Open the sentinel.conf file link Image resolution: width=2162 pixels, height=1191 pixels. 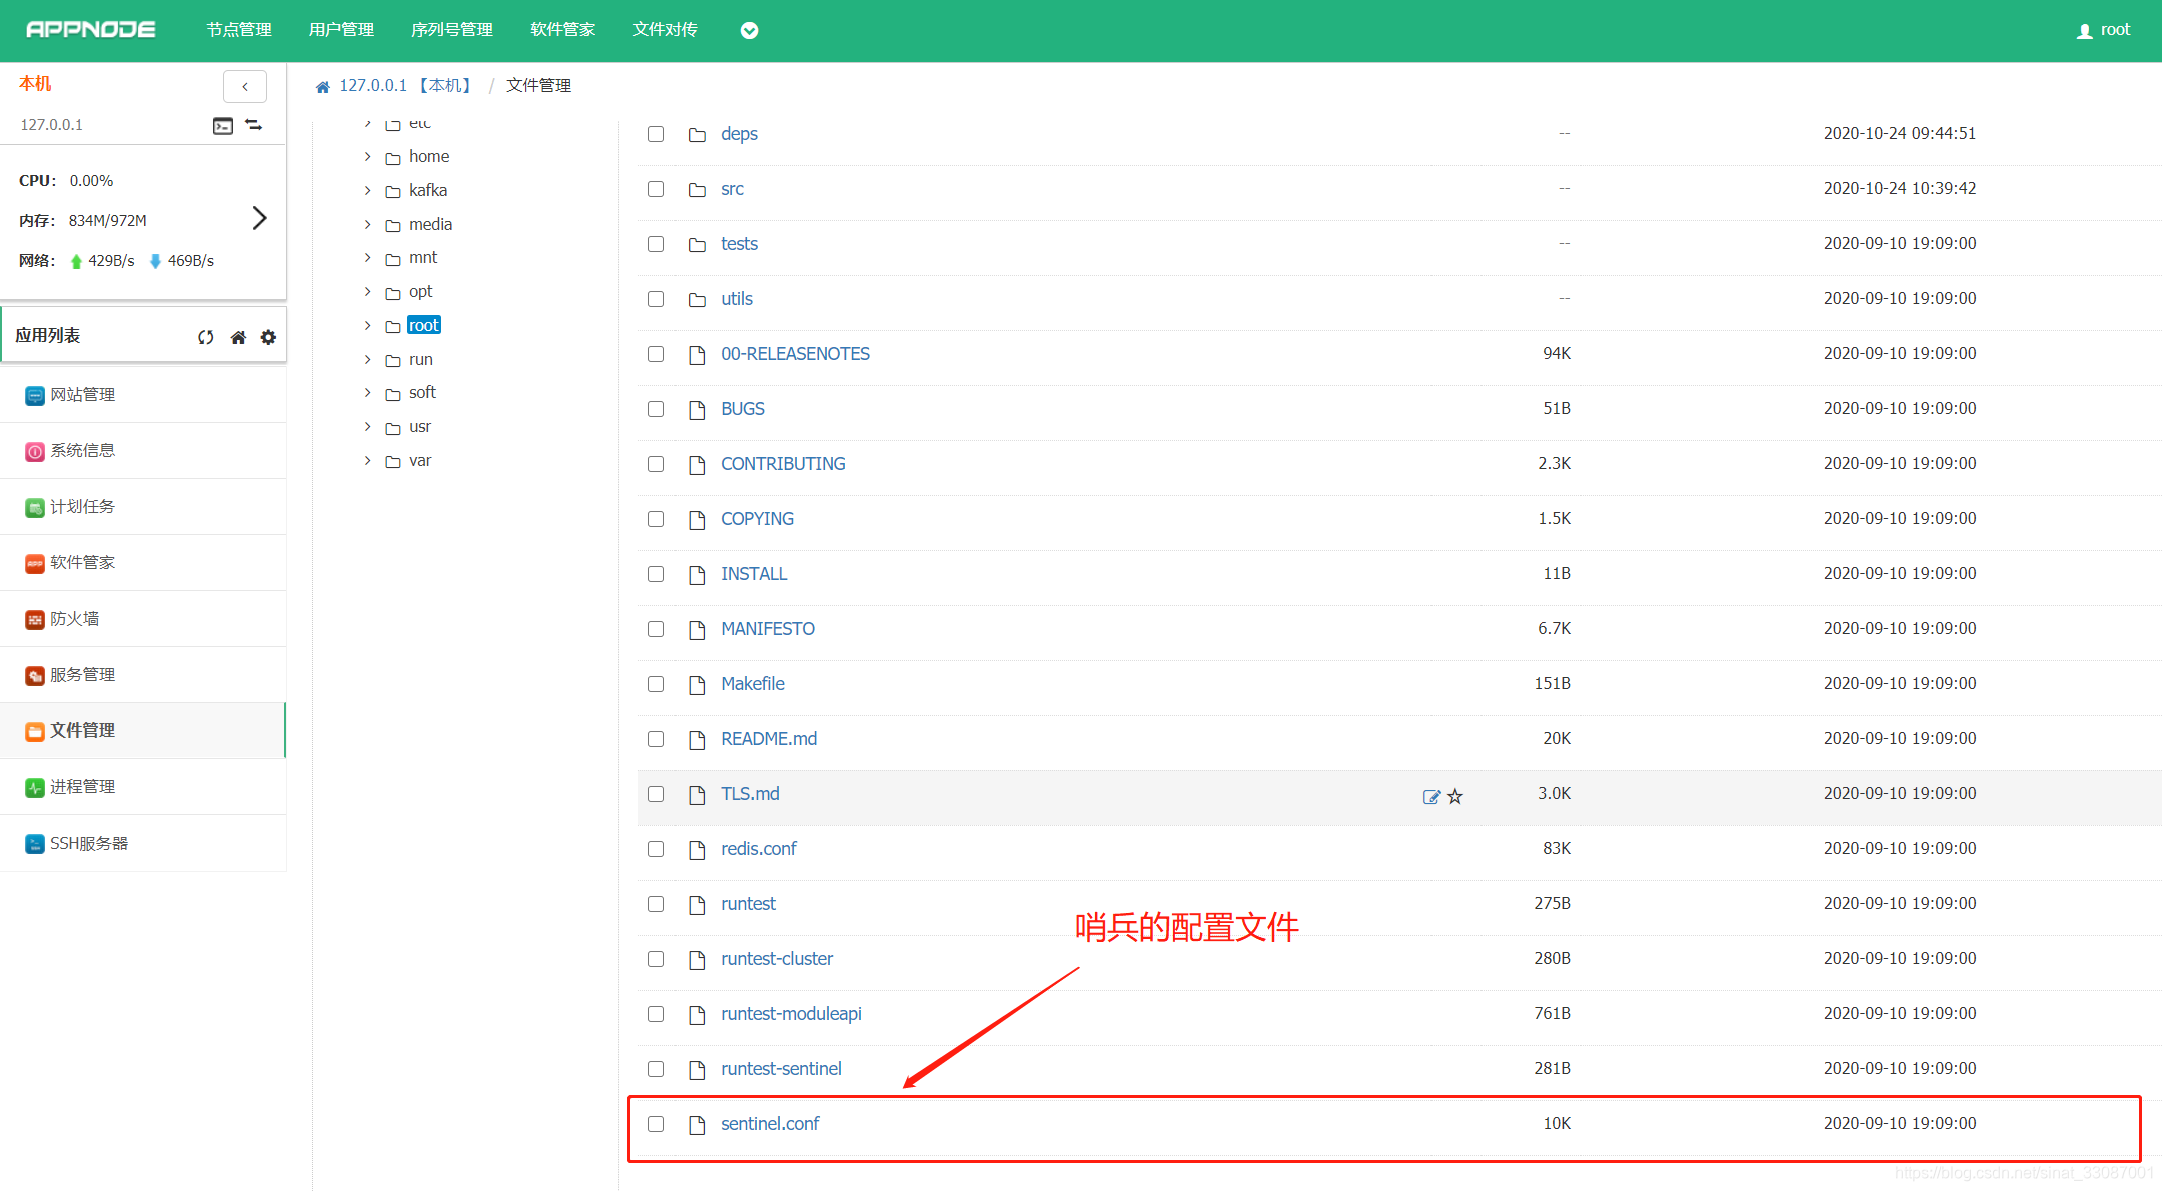770,1124
